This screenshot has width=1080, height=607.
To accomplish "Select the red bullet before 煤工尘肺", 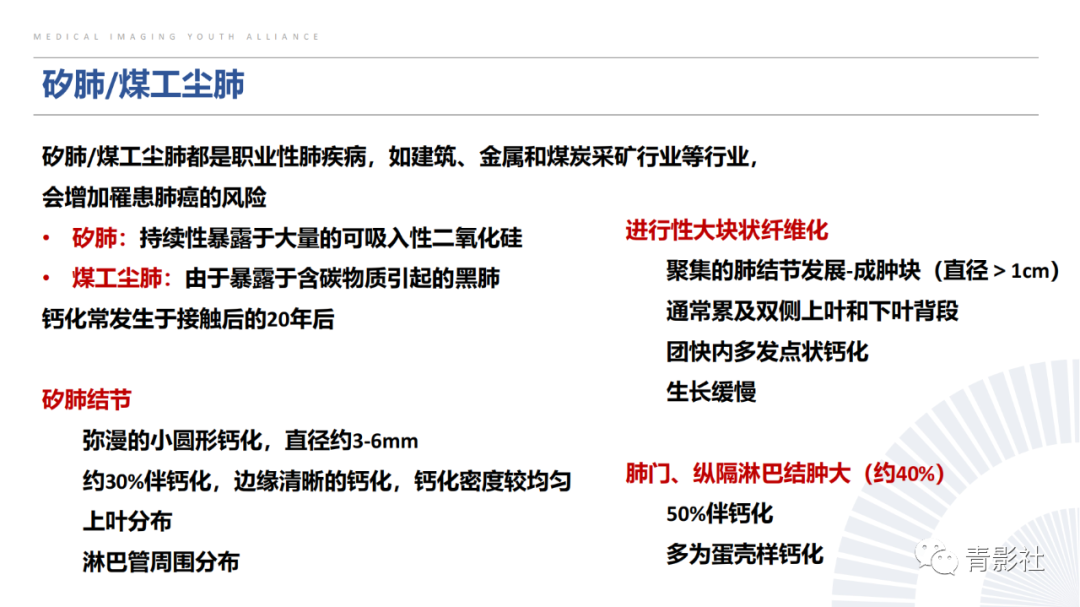I will click(x=44, y=278).
